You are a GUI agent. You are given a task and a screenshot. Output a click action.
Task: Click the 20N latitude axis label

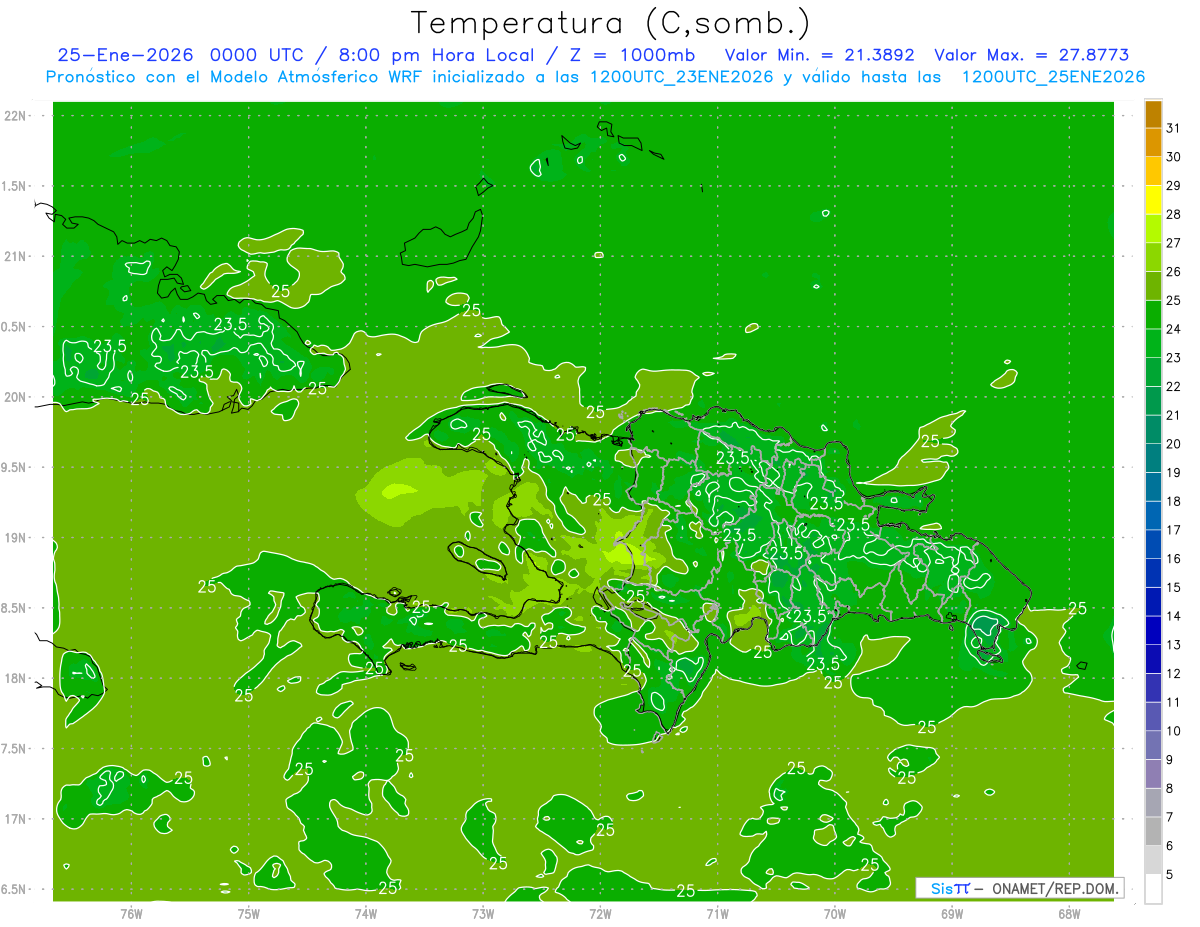click(x=16, y=397)
